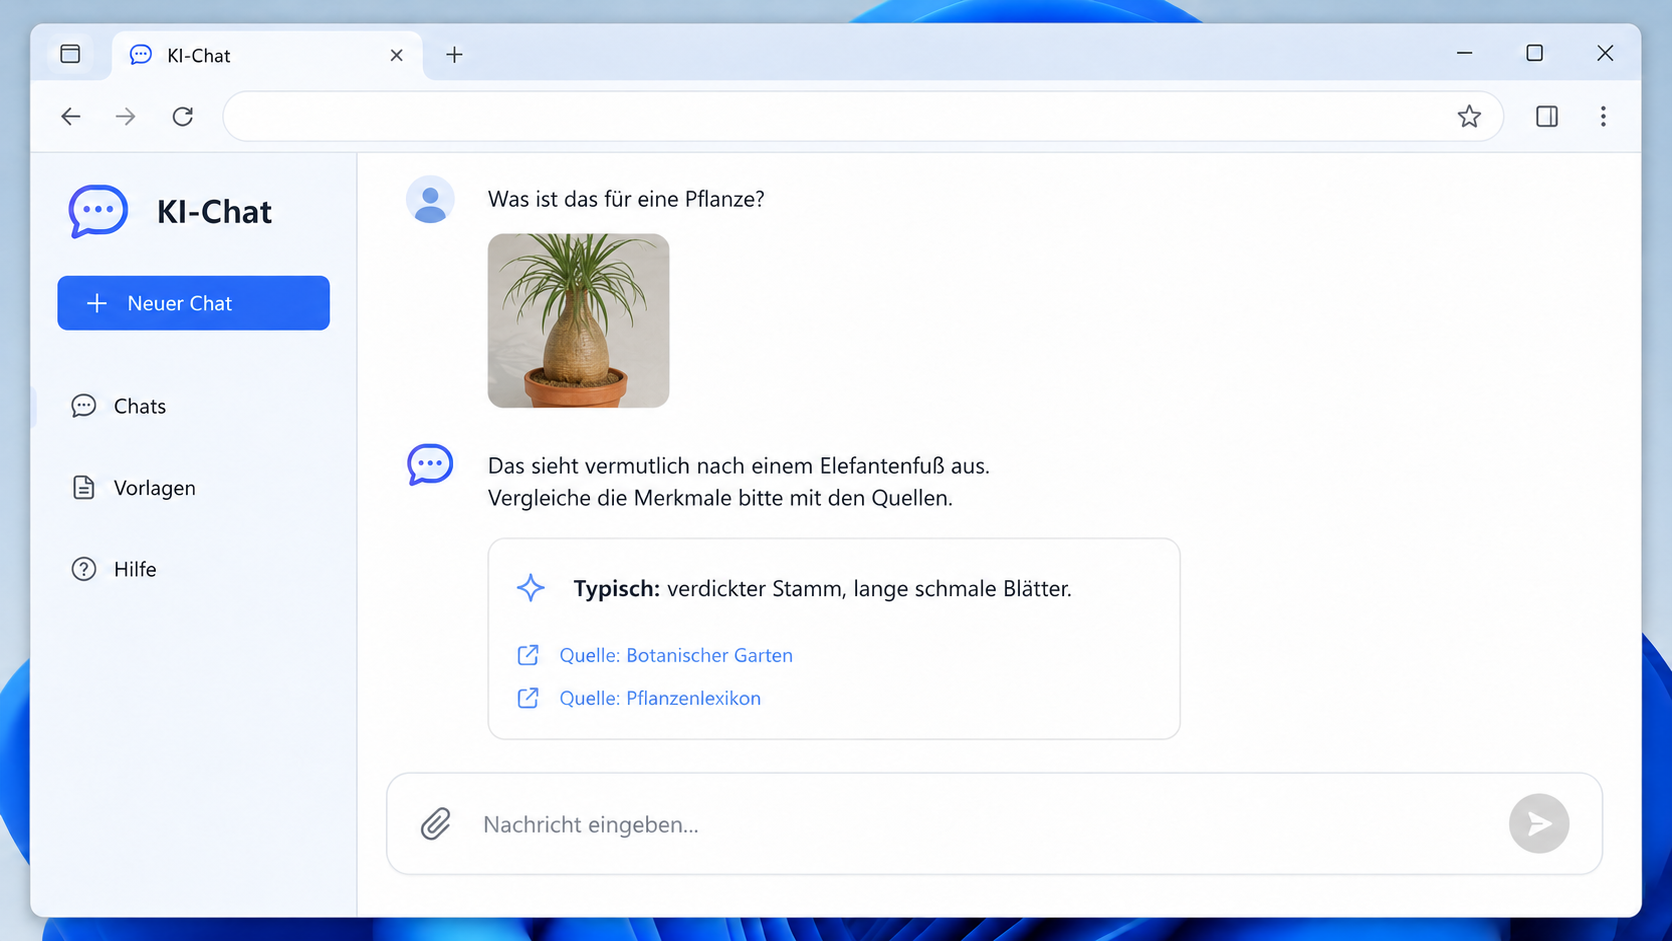
Task: Switch to the KI-Chat browser tab
Action: click(267, 55)
